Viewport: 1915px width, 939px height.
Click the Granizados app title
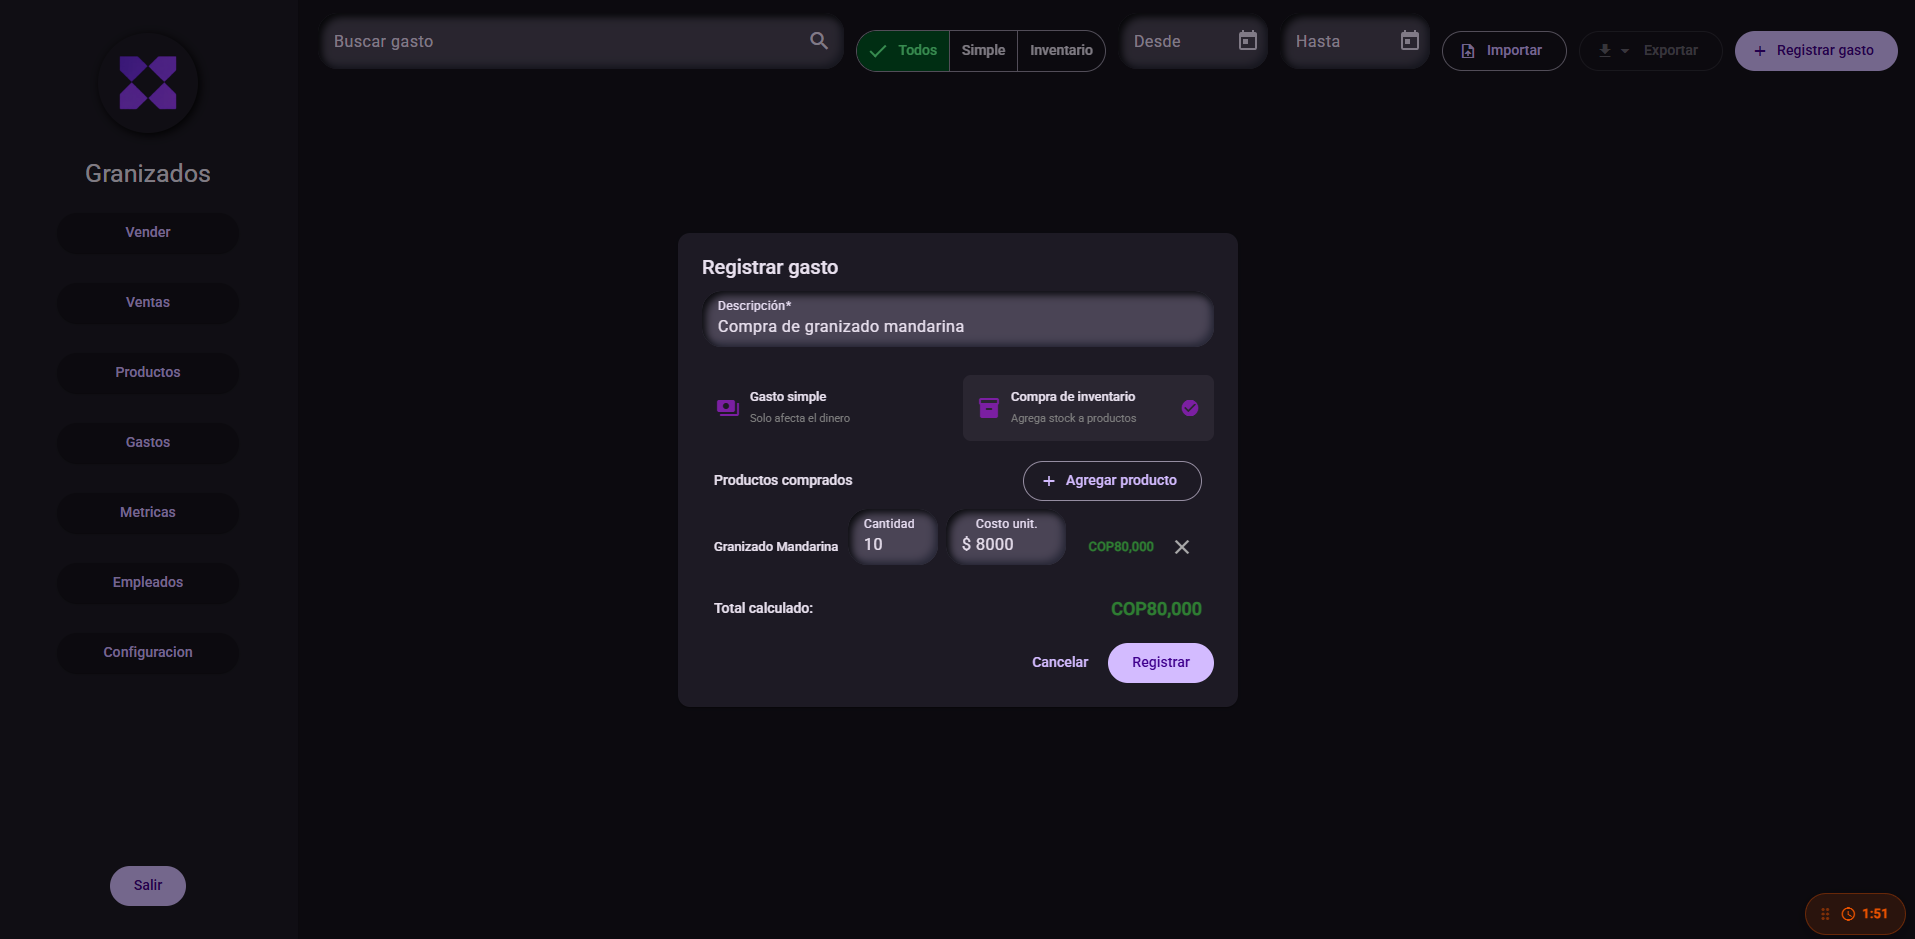tap(148, 174)
